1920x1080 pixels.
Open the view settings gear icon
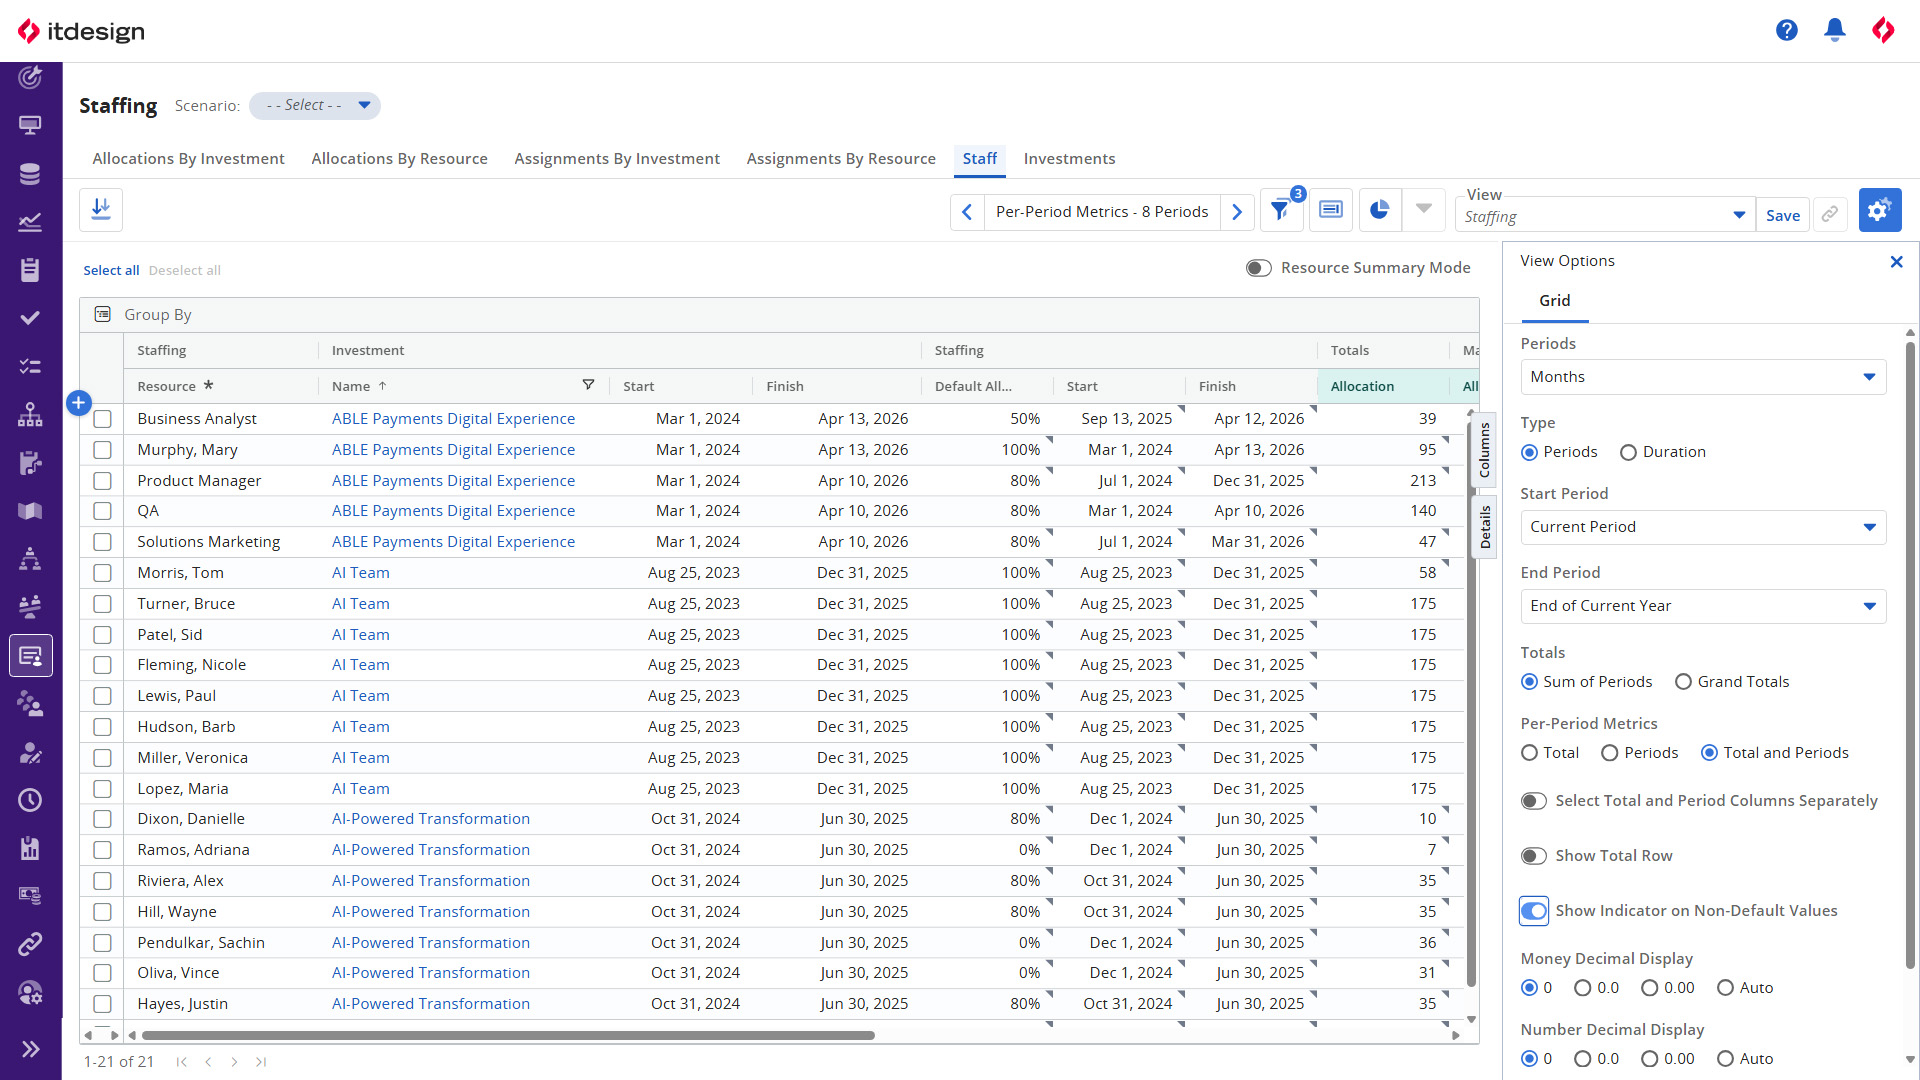point(1880,210)
